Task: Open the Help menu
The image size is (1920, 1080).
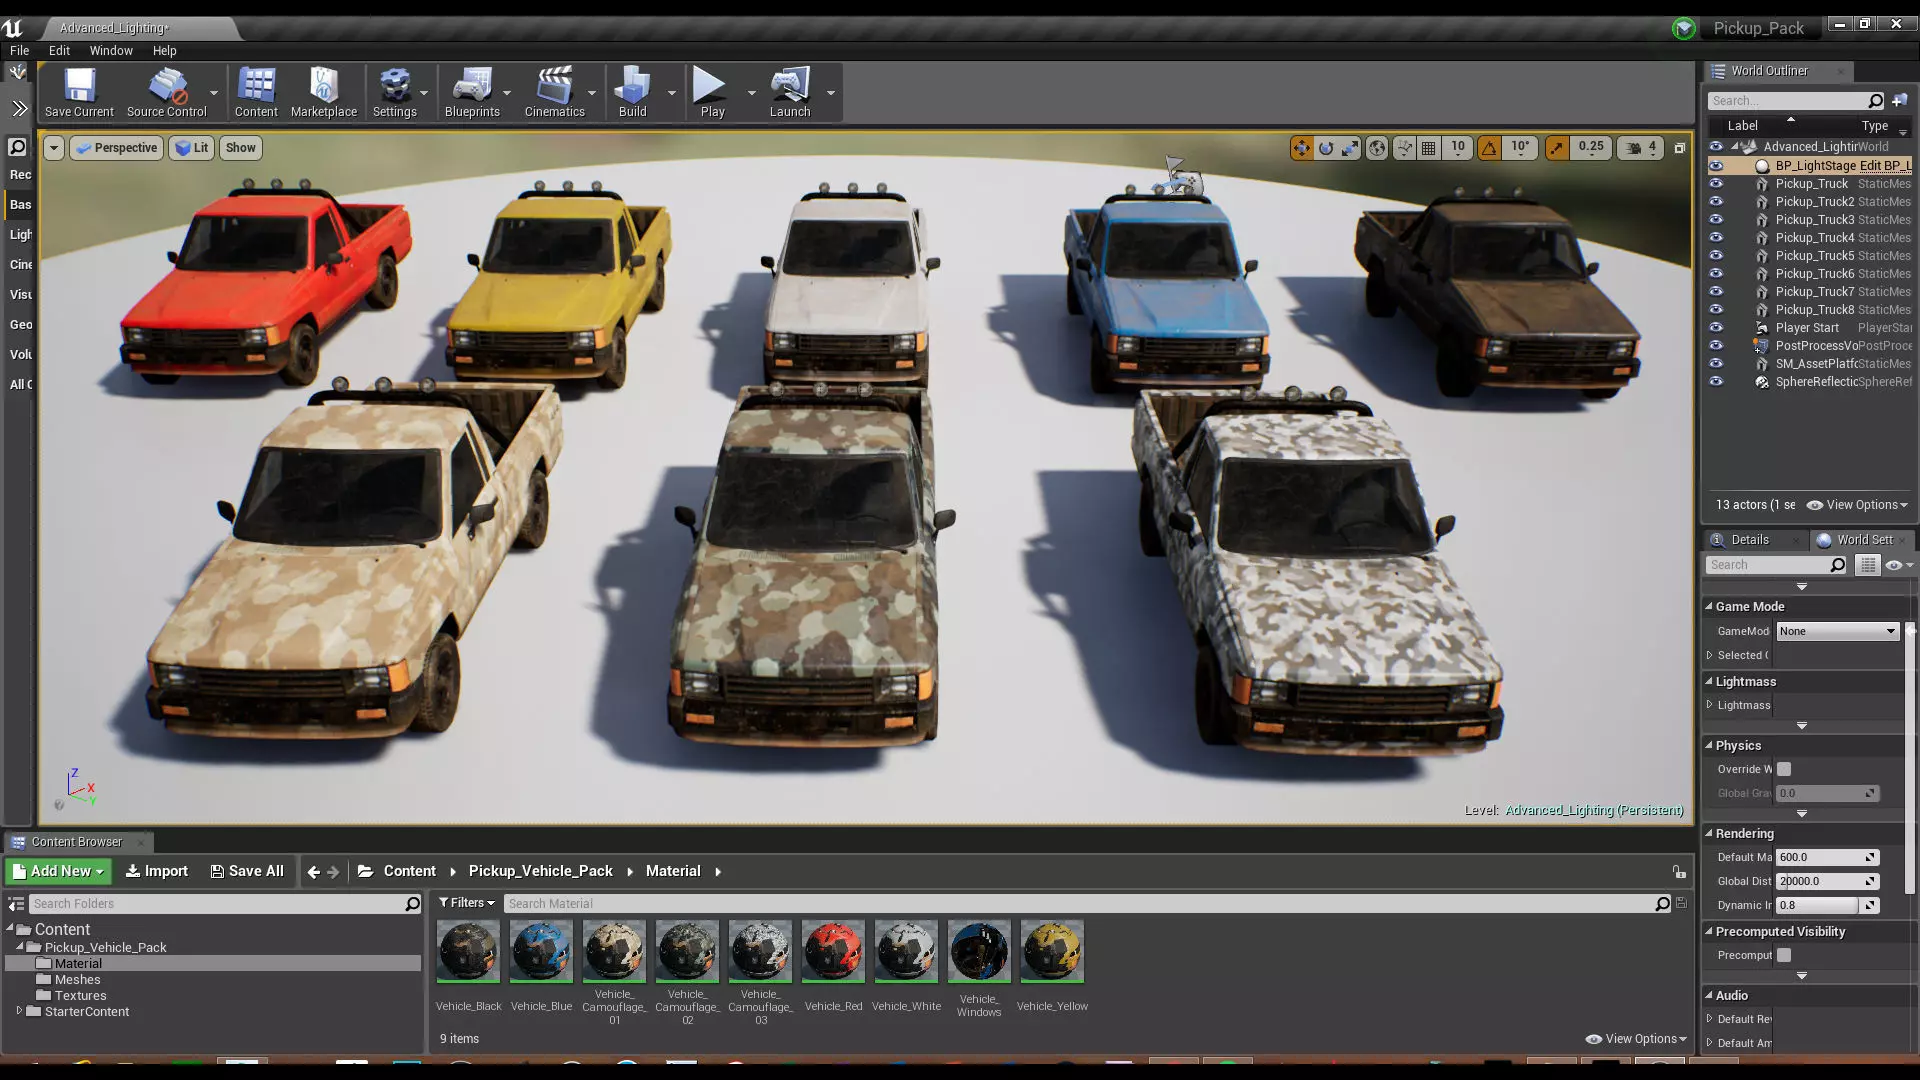Action: pyautogui.click(x=164, y=50)
